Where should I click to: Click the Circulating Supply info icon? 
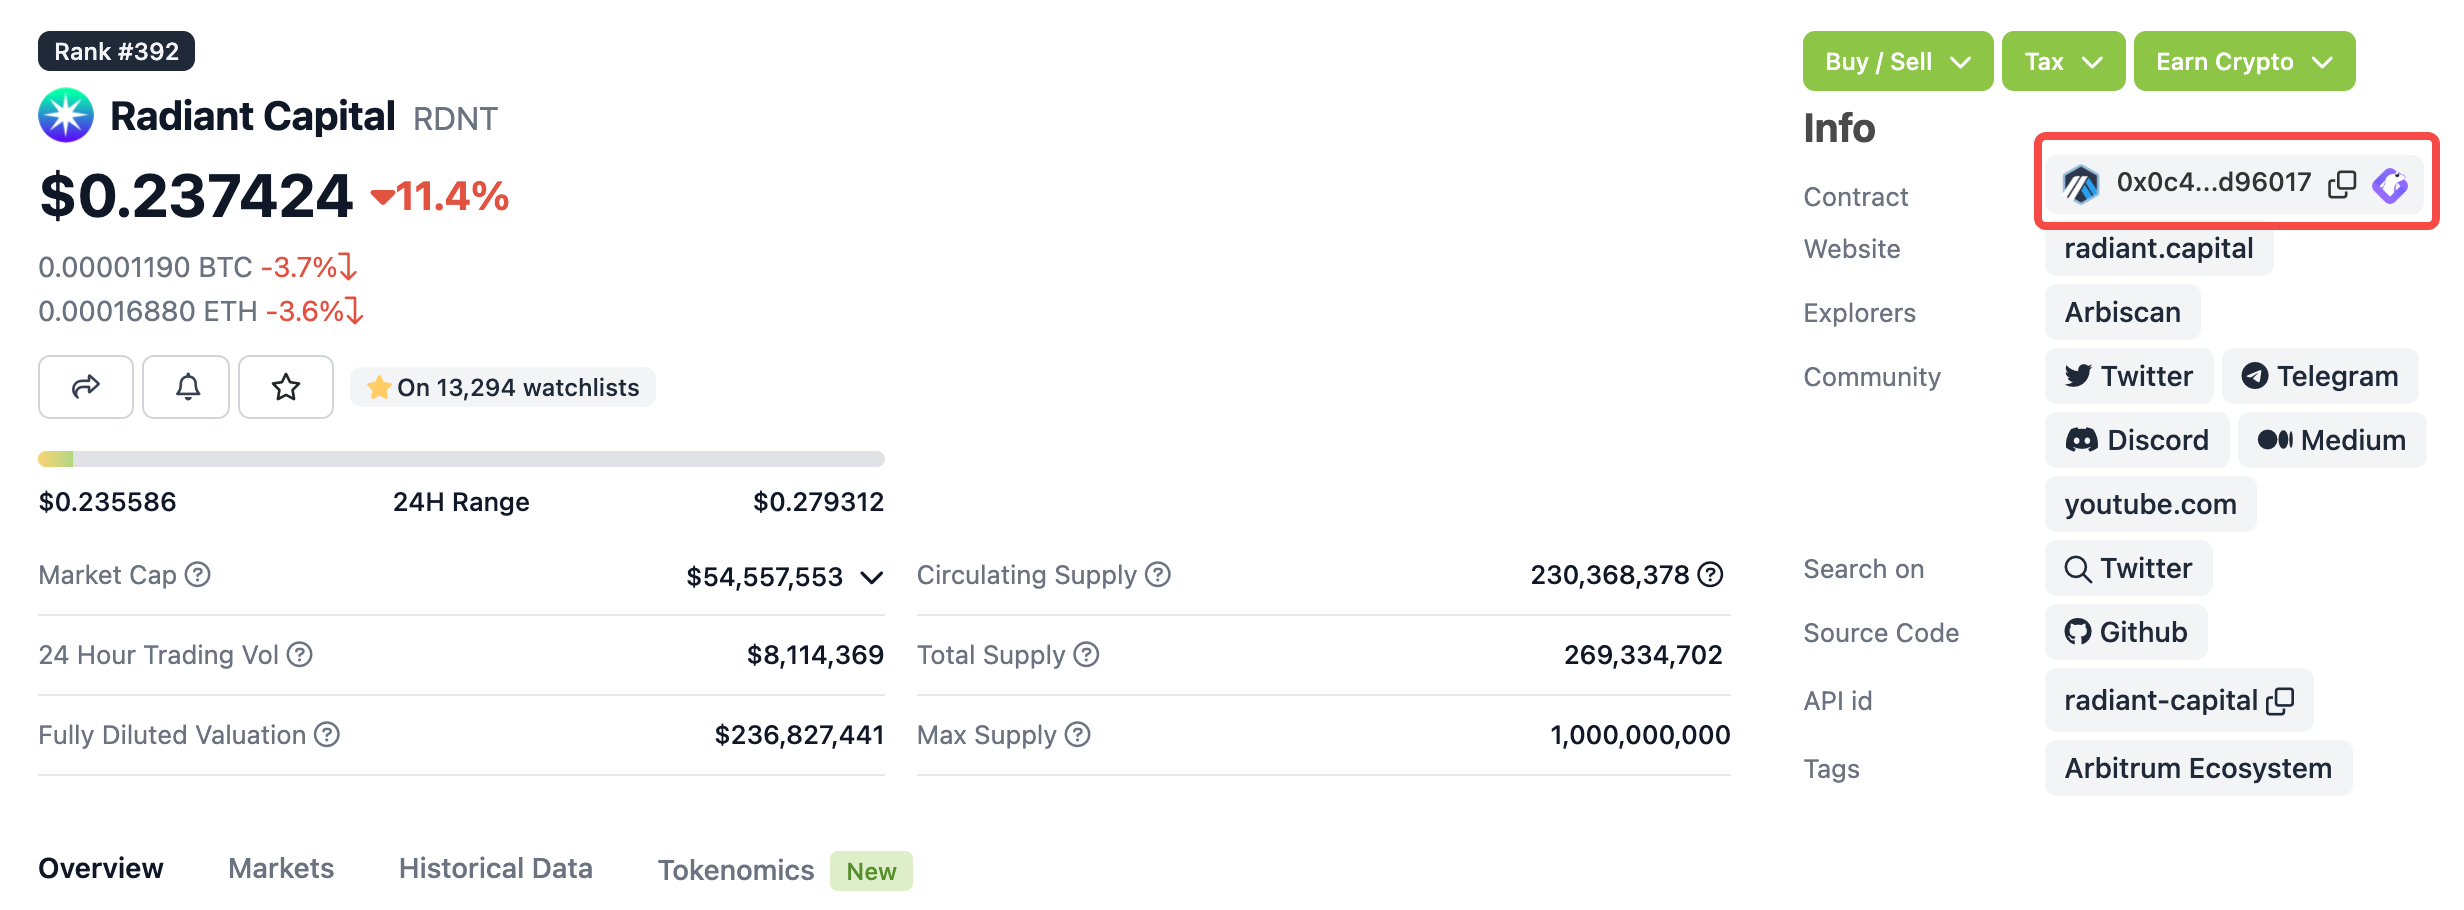[x=1157, y=575]
